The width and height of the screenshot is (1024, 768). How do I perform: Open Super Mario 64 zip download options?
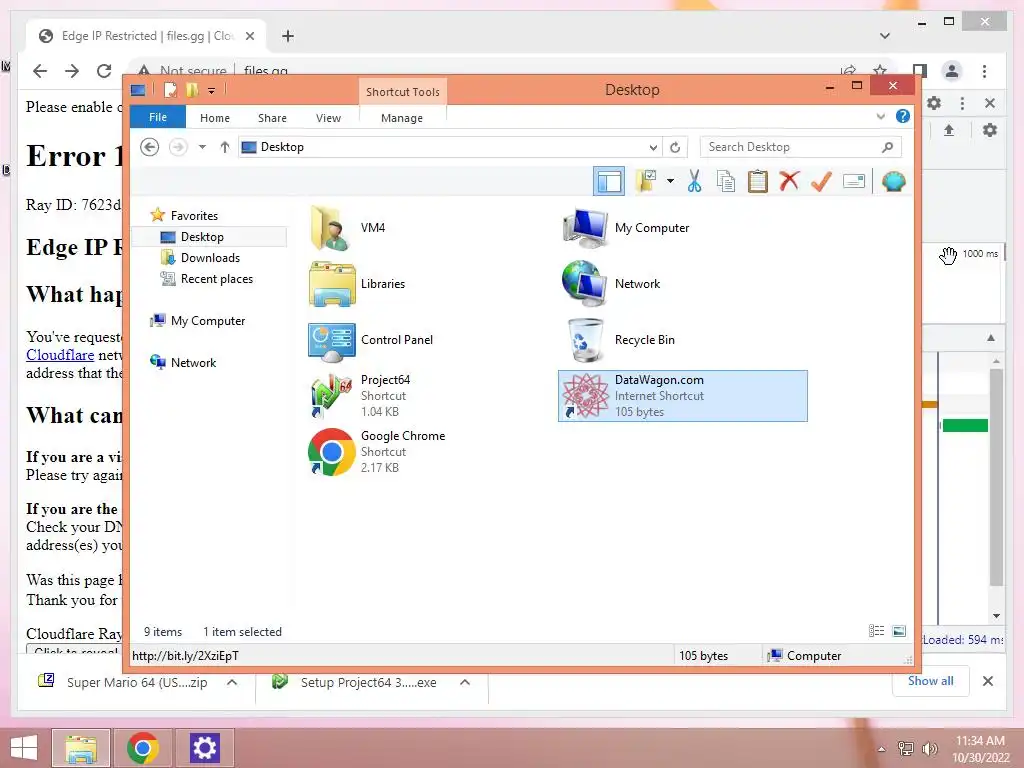232,682
